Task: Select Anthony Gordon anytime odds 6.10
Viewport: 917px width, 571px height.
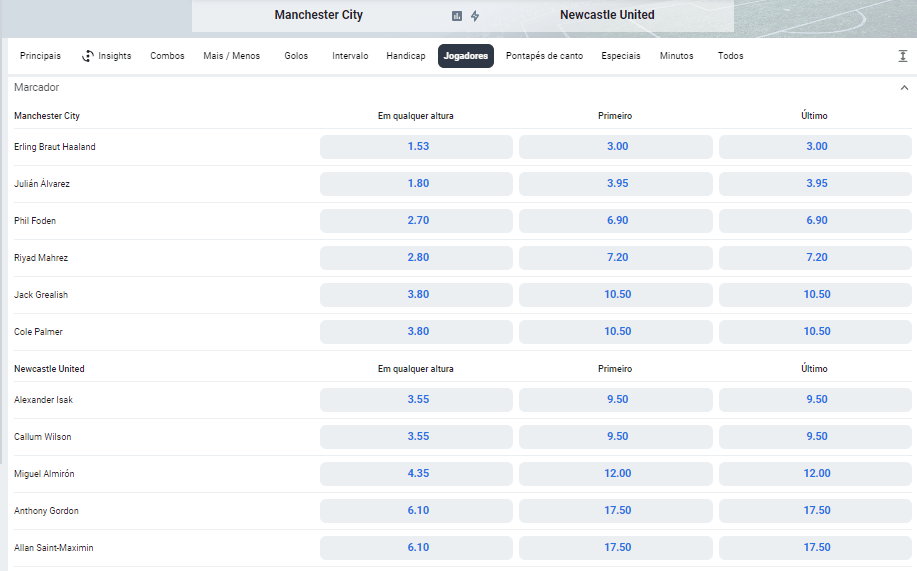Action: click(416, 511)
